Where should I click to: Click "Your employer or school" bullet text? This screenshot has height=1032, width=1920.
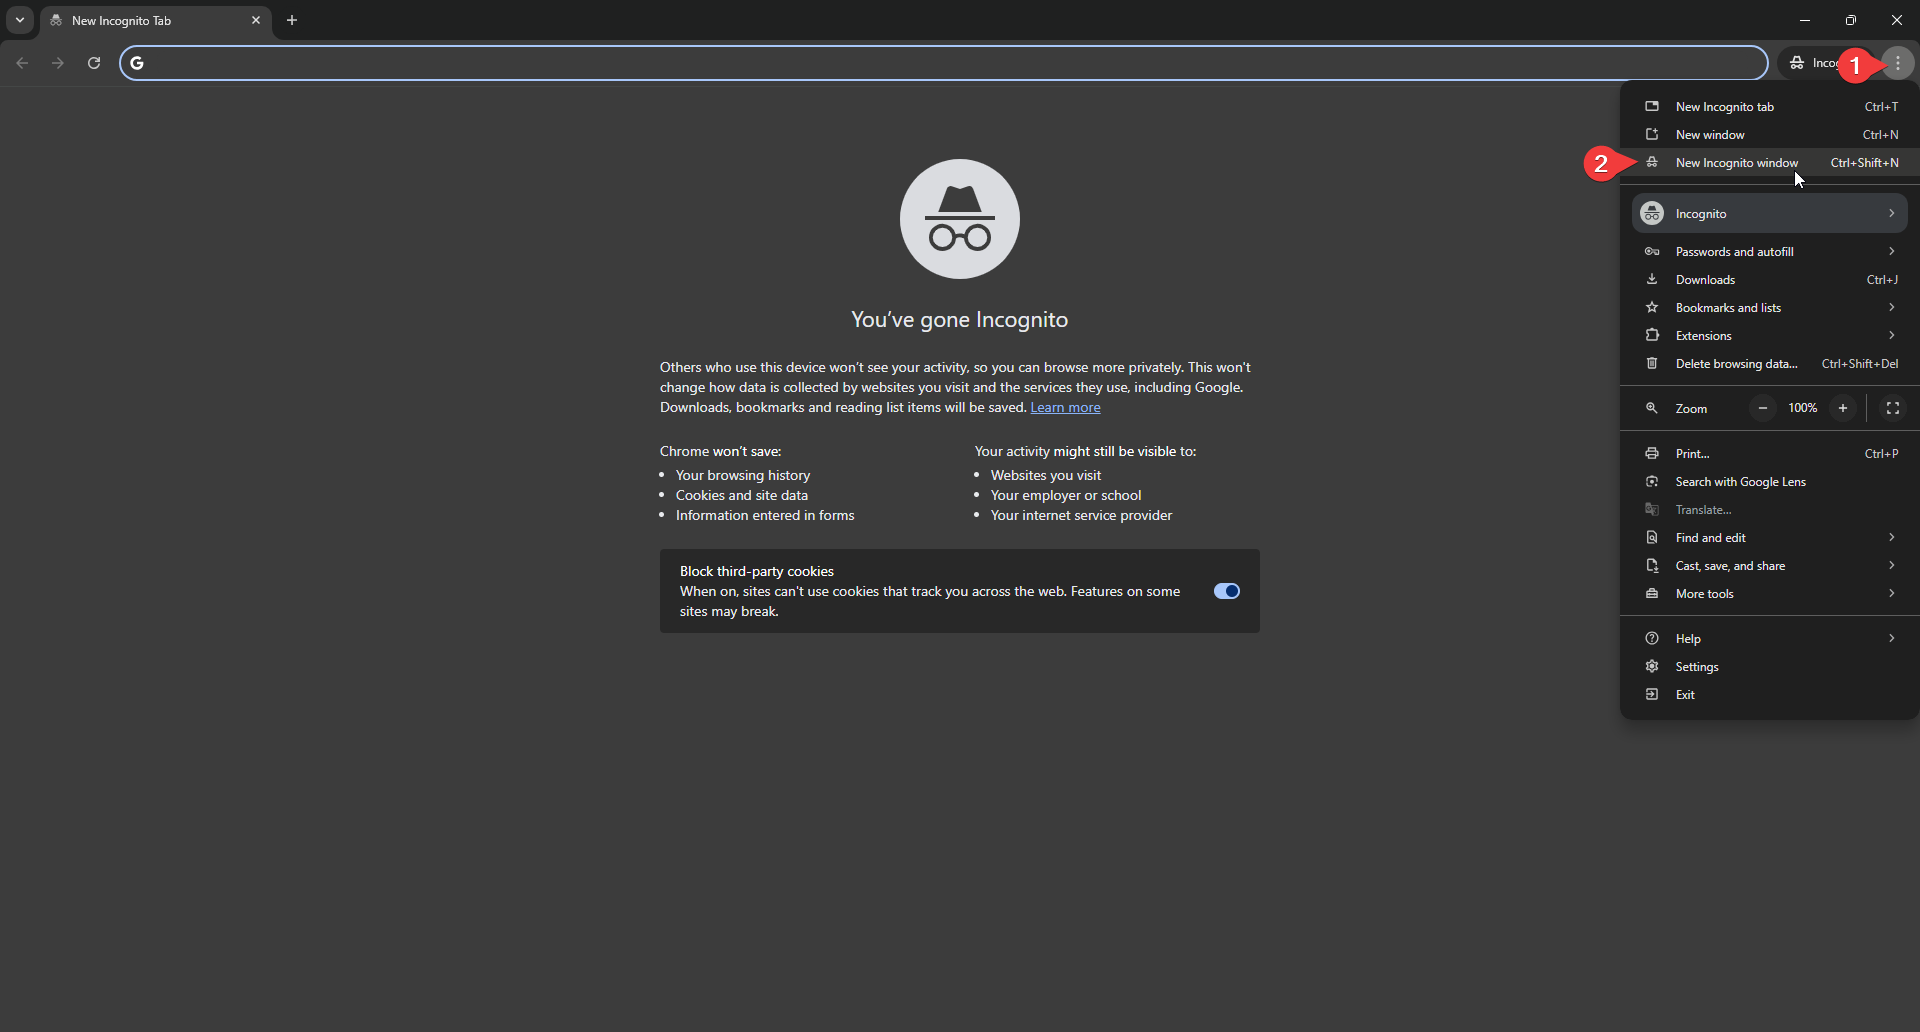click(1066, 496)
